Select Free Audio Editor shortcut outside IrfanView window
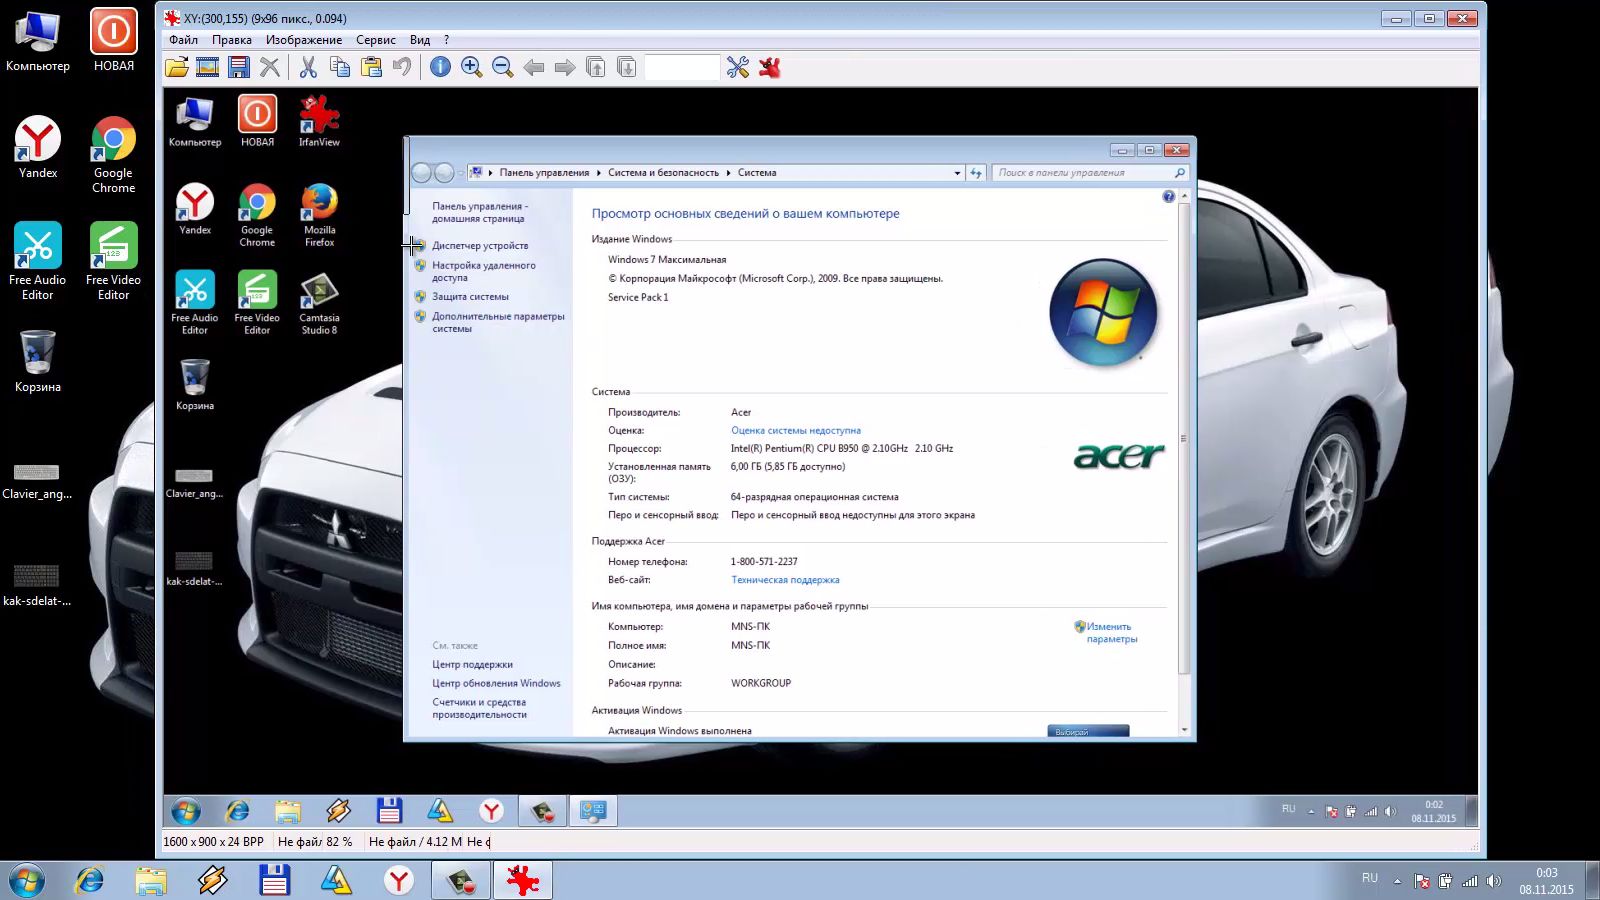The height and width of the screenshot is (900, 1600). 38,261
